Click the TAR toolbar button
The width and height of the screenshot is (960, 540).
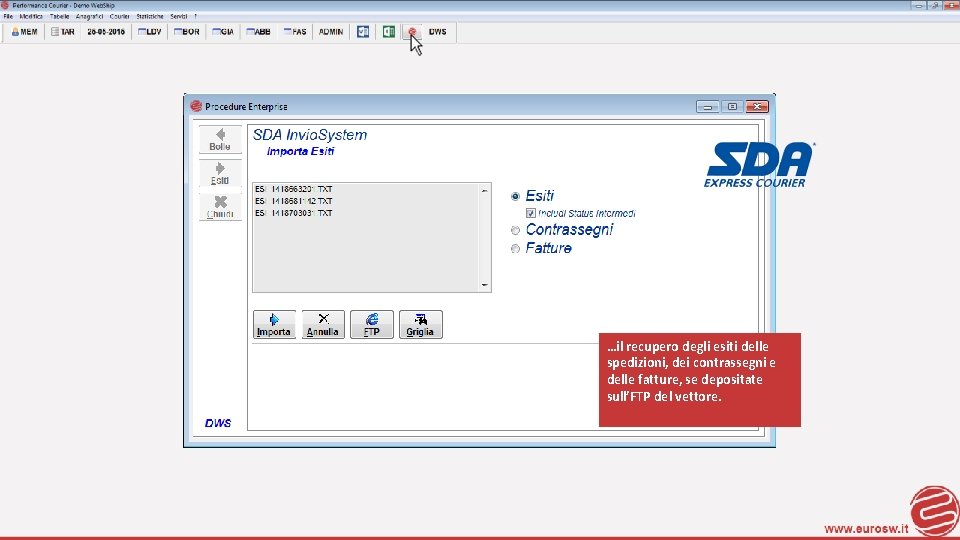coord(62,32)
